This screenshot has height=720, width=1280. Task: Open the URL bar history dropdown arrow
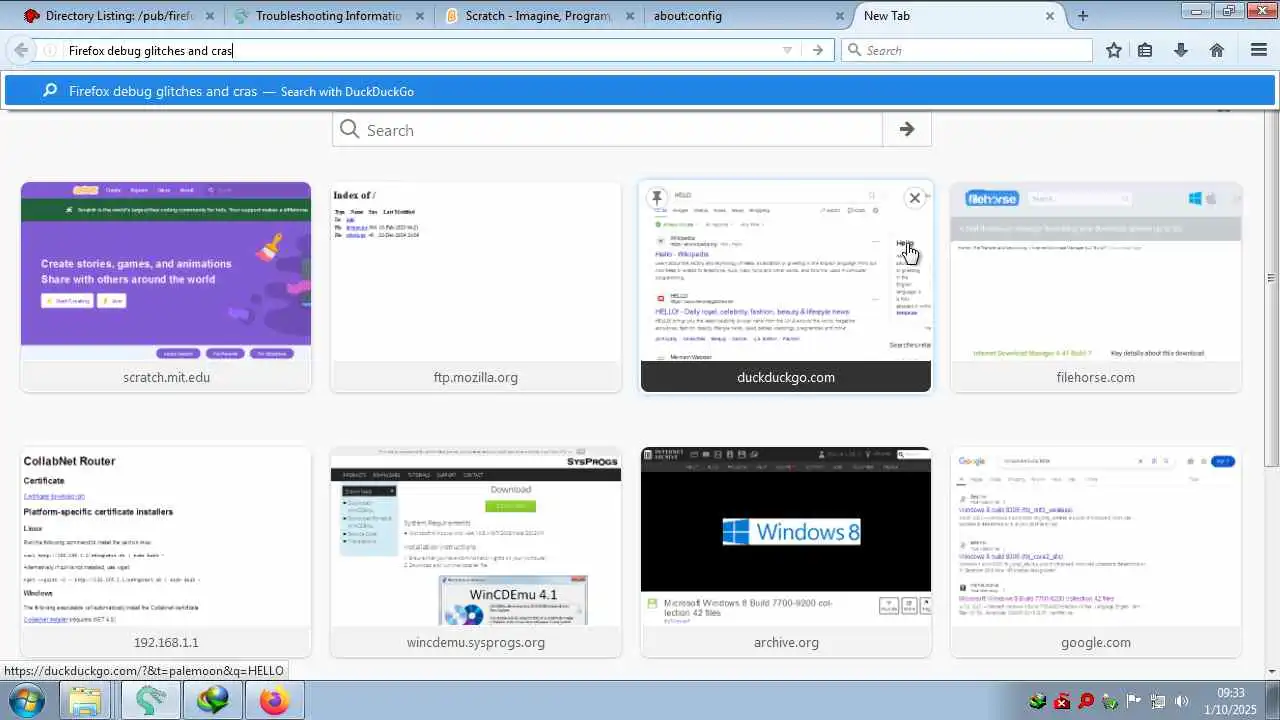pyautogui.click(x=787, y=50)
